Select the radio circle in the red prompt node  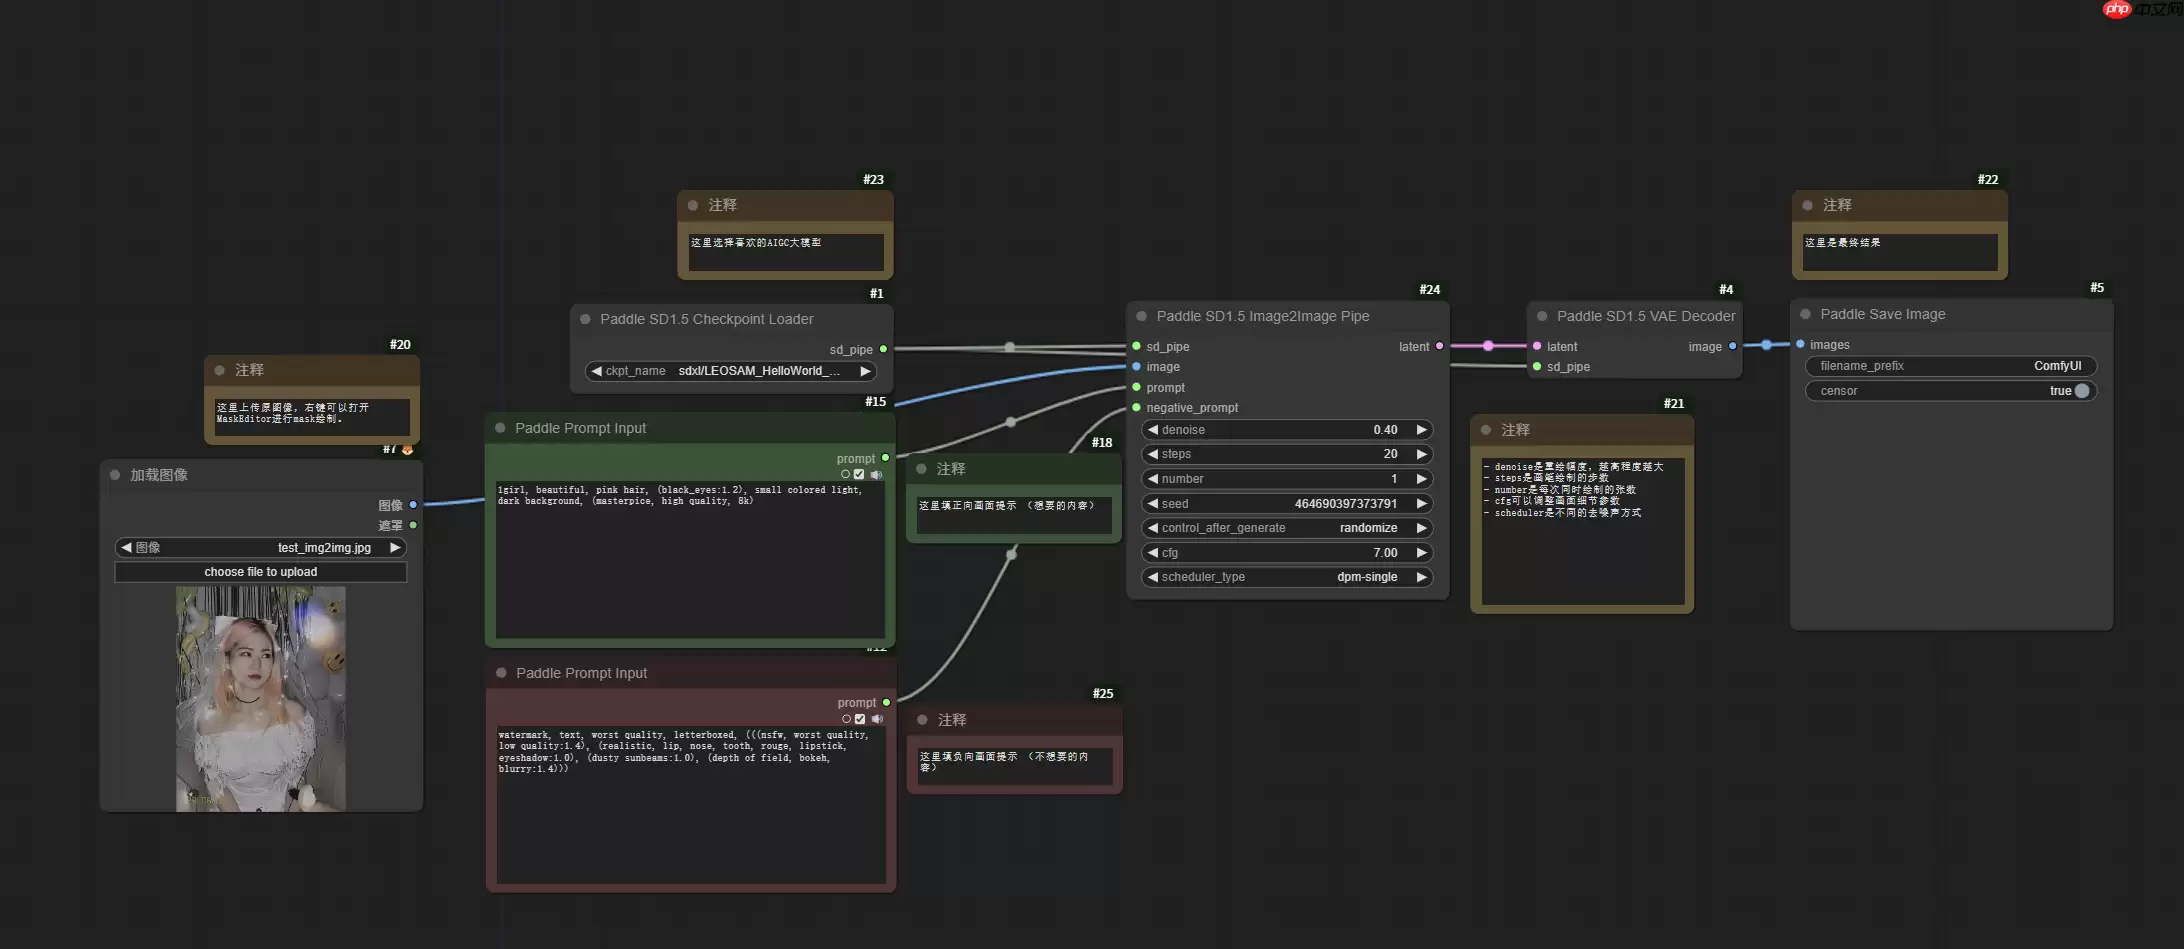[x=846, y=719]
